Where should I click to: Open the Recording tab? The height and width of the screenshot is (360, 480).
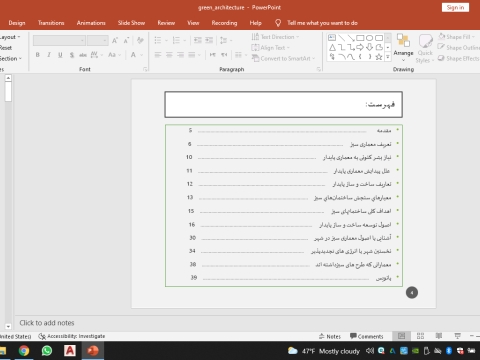(x=224, y=23)
